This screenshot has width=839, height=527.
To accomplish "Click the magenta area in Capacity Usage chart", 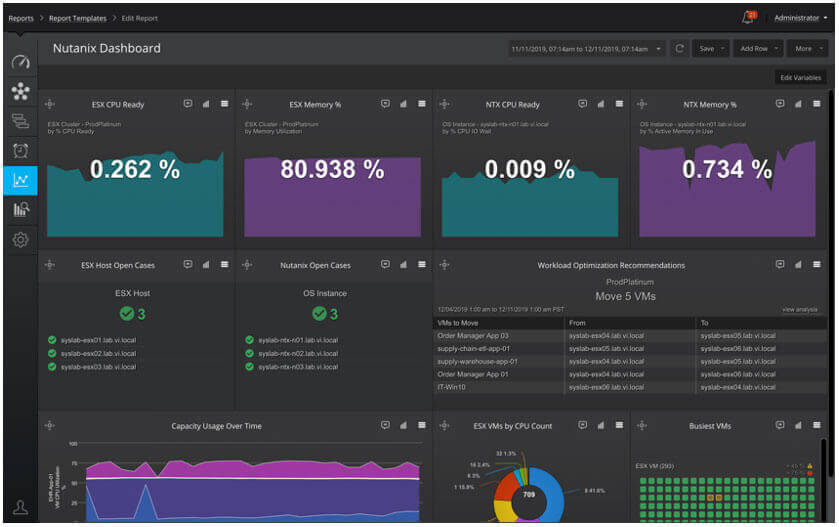I will coord(251,469).
